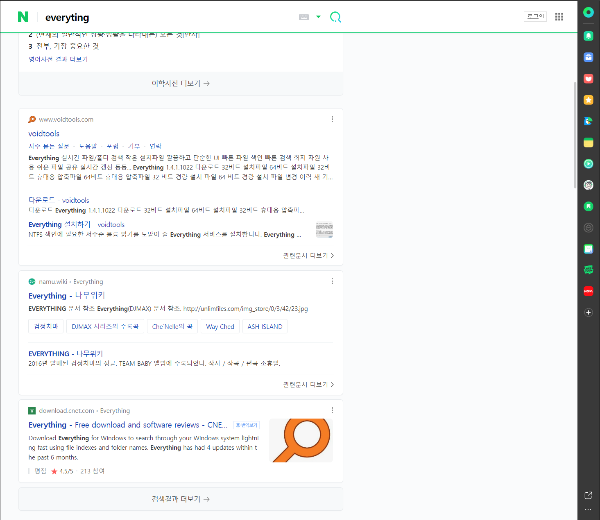
Task: Run search with the magnifier icon
Action: (x=335, y=17)
